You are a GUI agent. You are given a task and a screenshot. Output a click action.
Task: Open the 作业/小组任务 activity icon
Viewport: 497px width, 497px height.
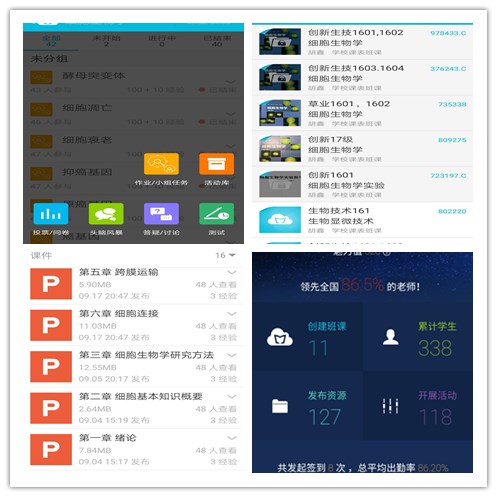click(x=161, y=164)
